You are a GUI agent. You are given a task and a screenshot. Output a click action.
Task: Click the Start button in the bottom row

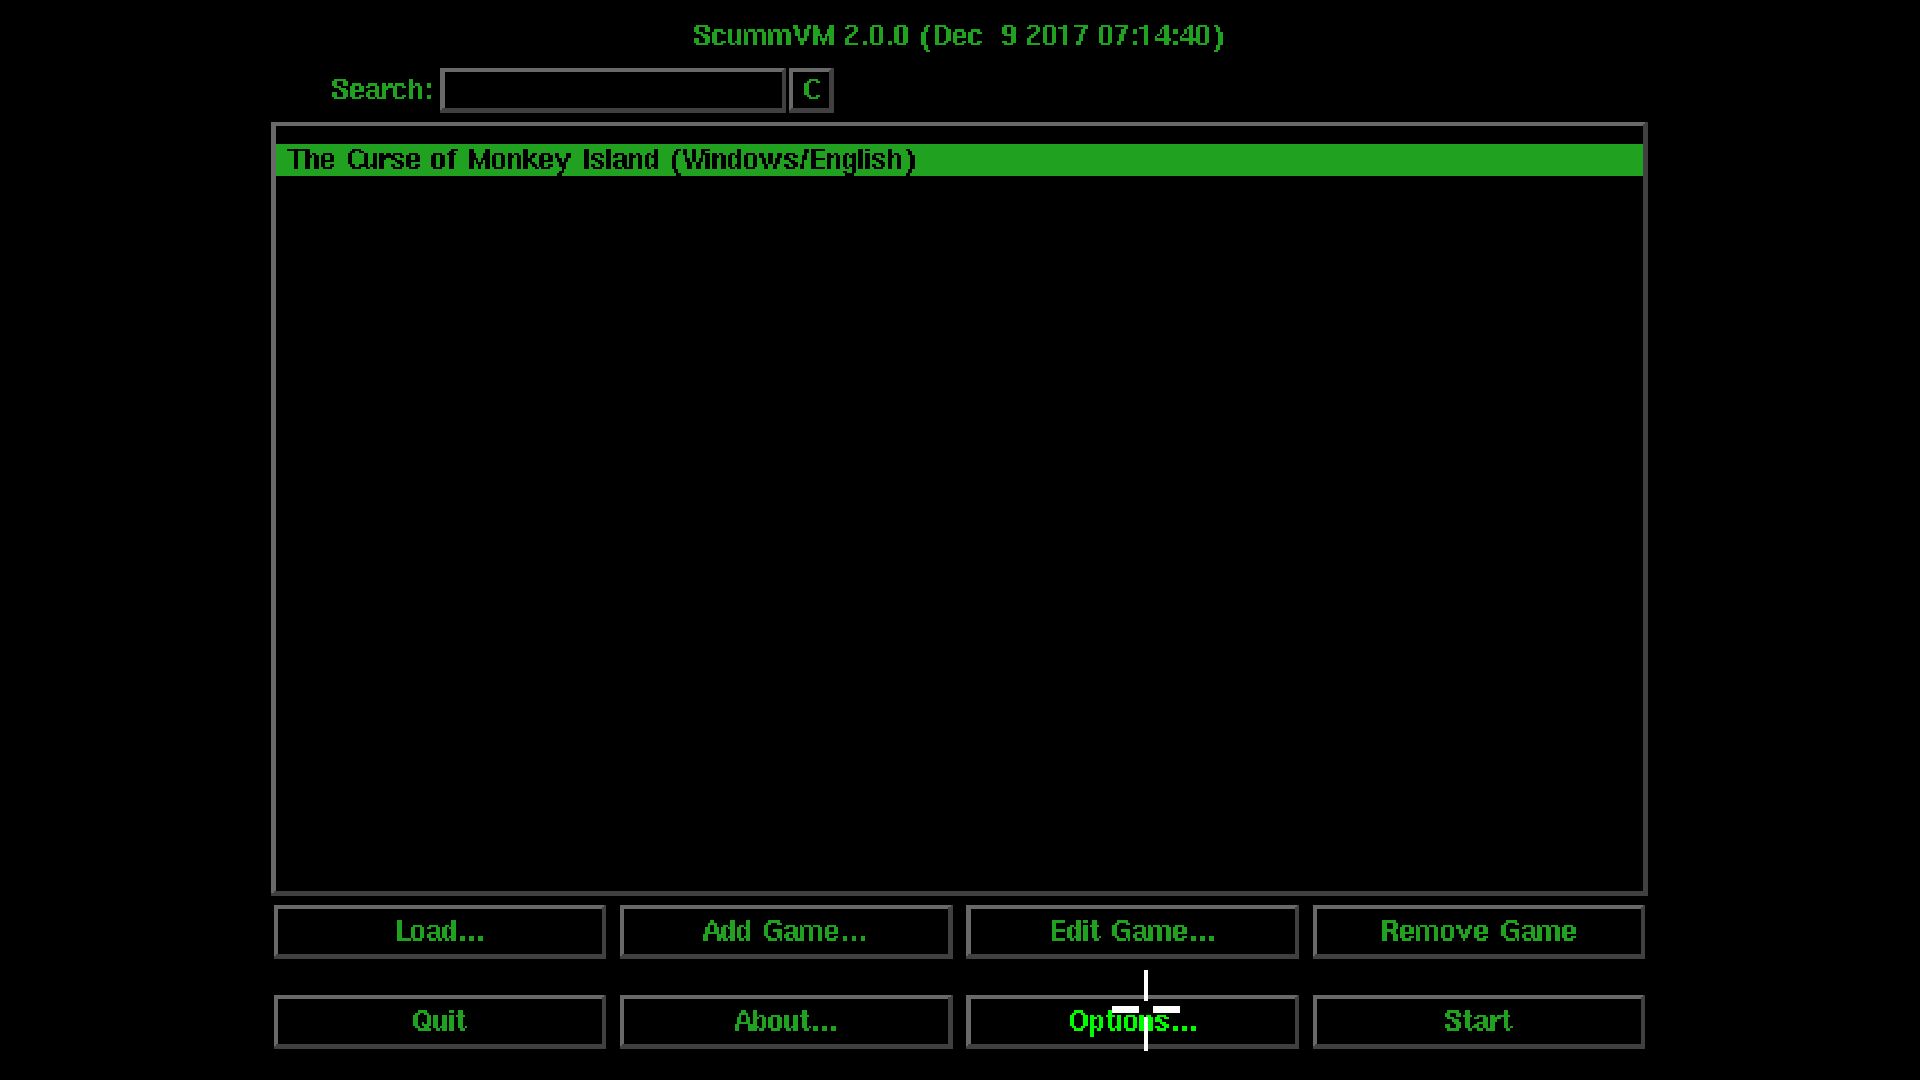(x=1478, y=1021)
